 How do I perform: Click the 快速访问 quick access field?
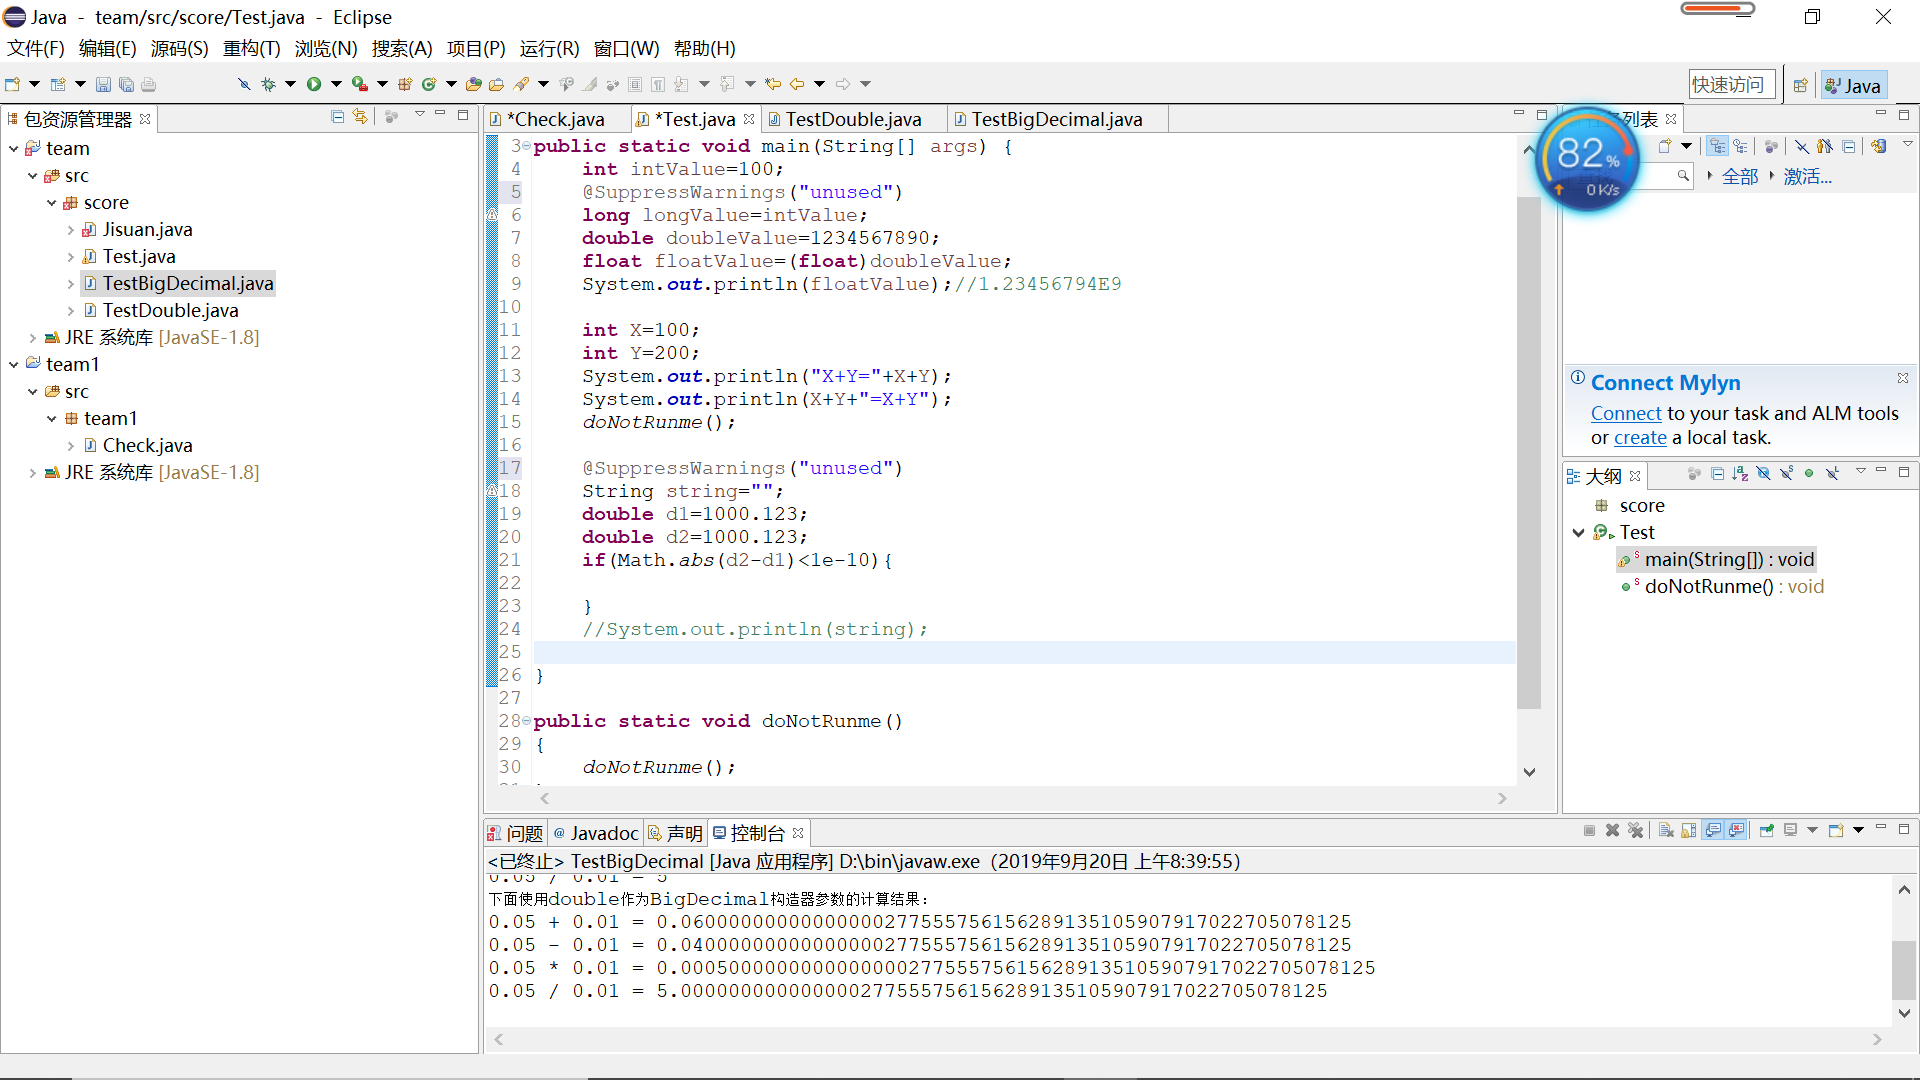(x=1732, y=85)
